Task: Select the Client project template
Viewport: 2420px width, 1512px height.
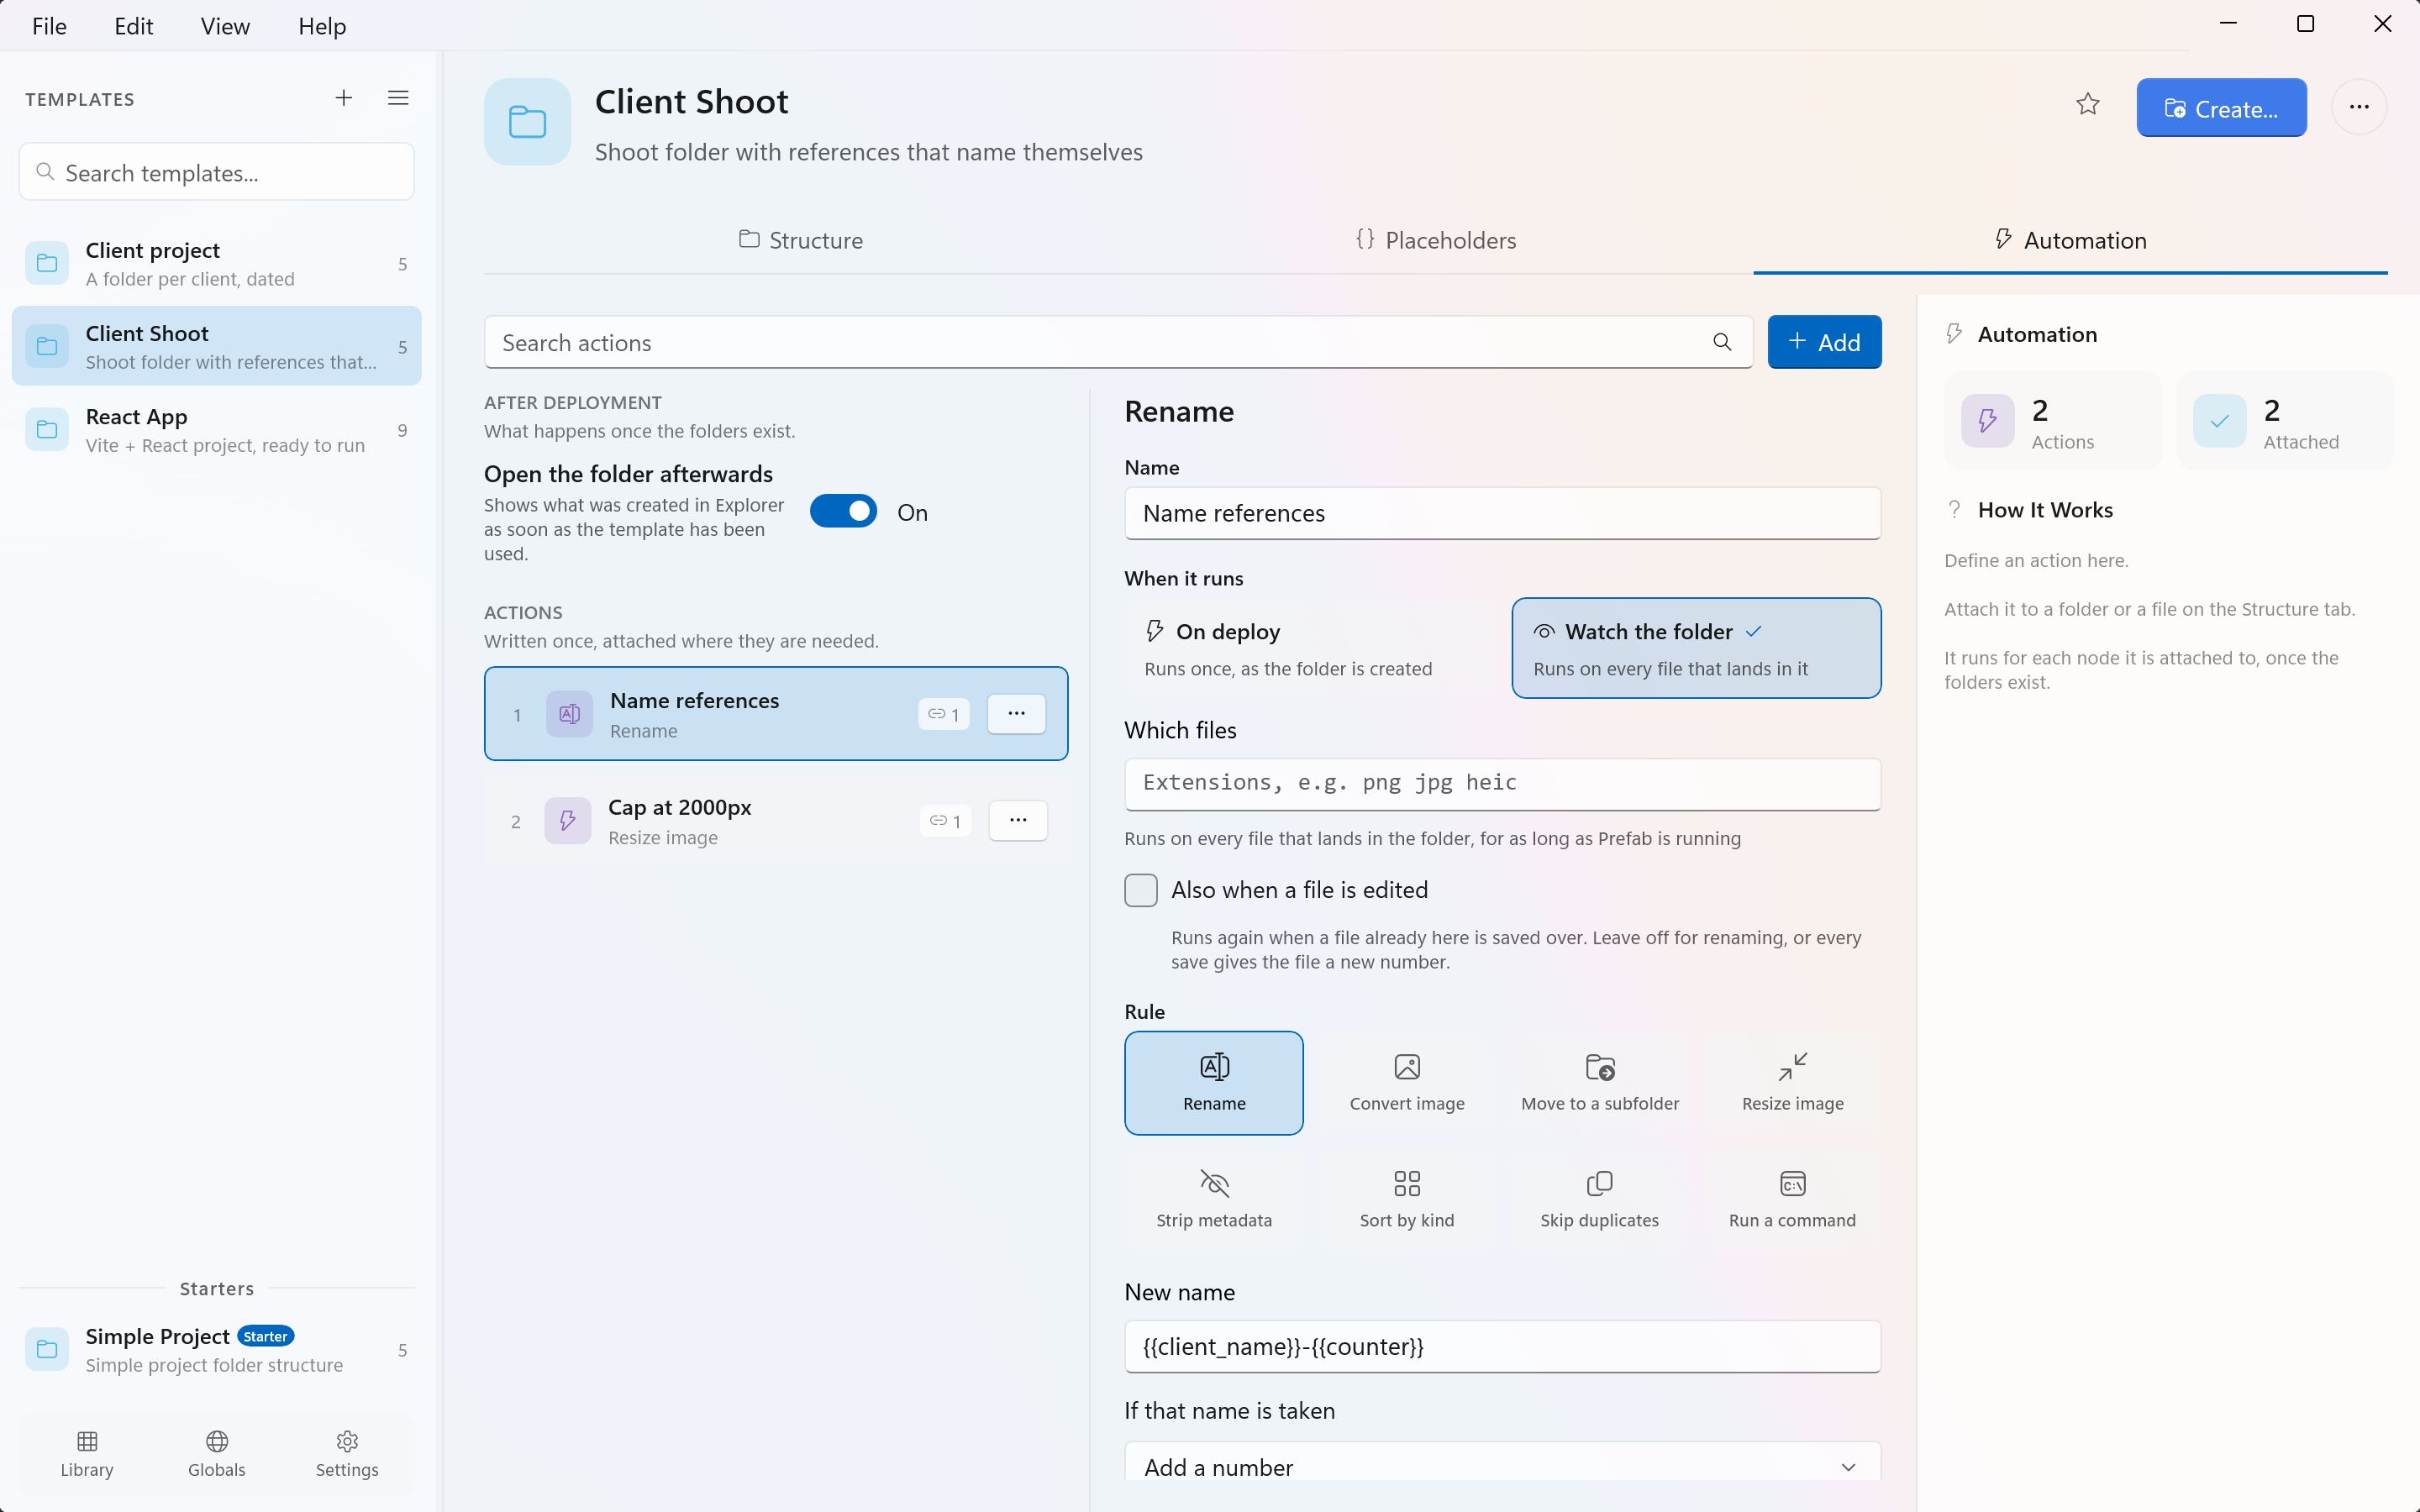Action: (216, 263)
